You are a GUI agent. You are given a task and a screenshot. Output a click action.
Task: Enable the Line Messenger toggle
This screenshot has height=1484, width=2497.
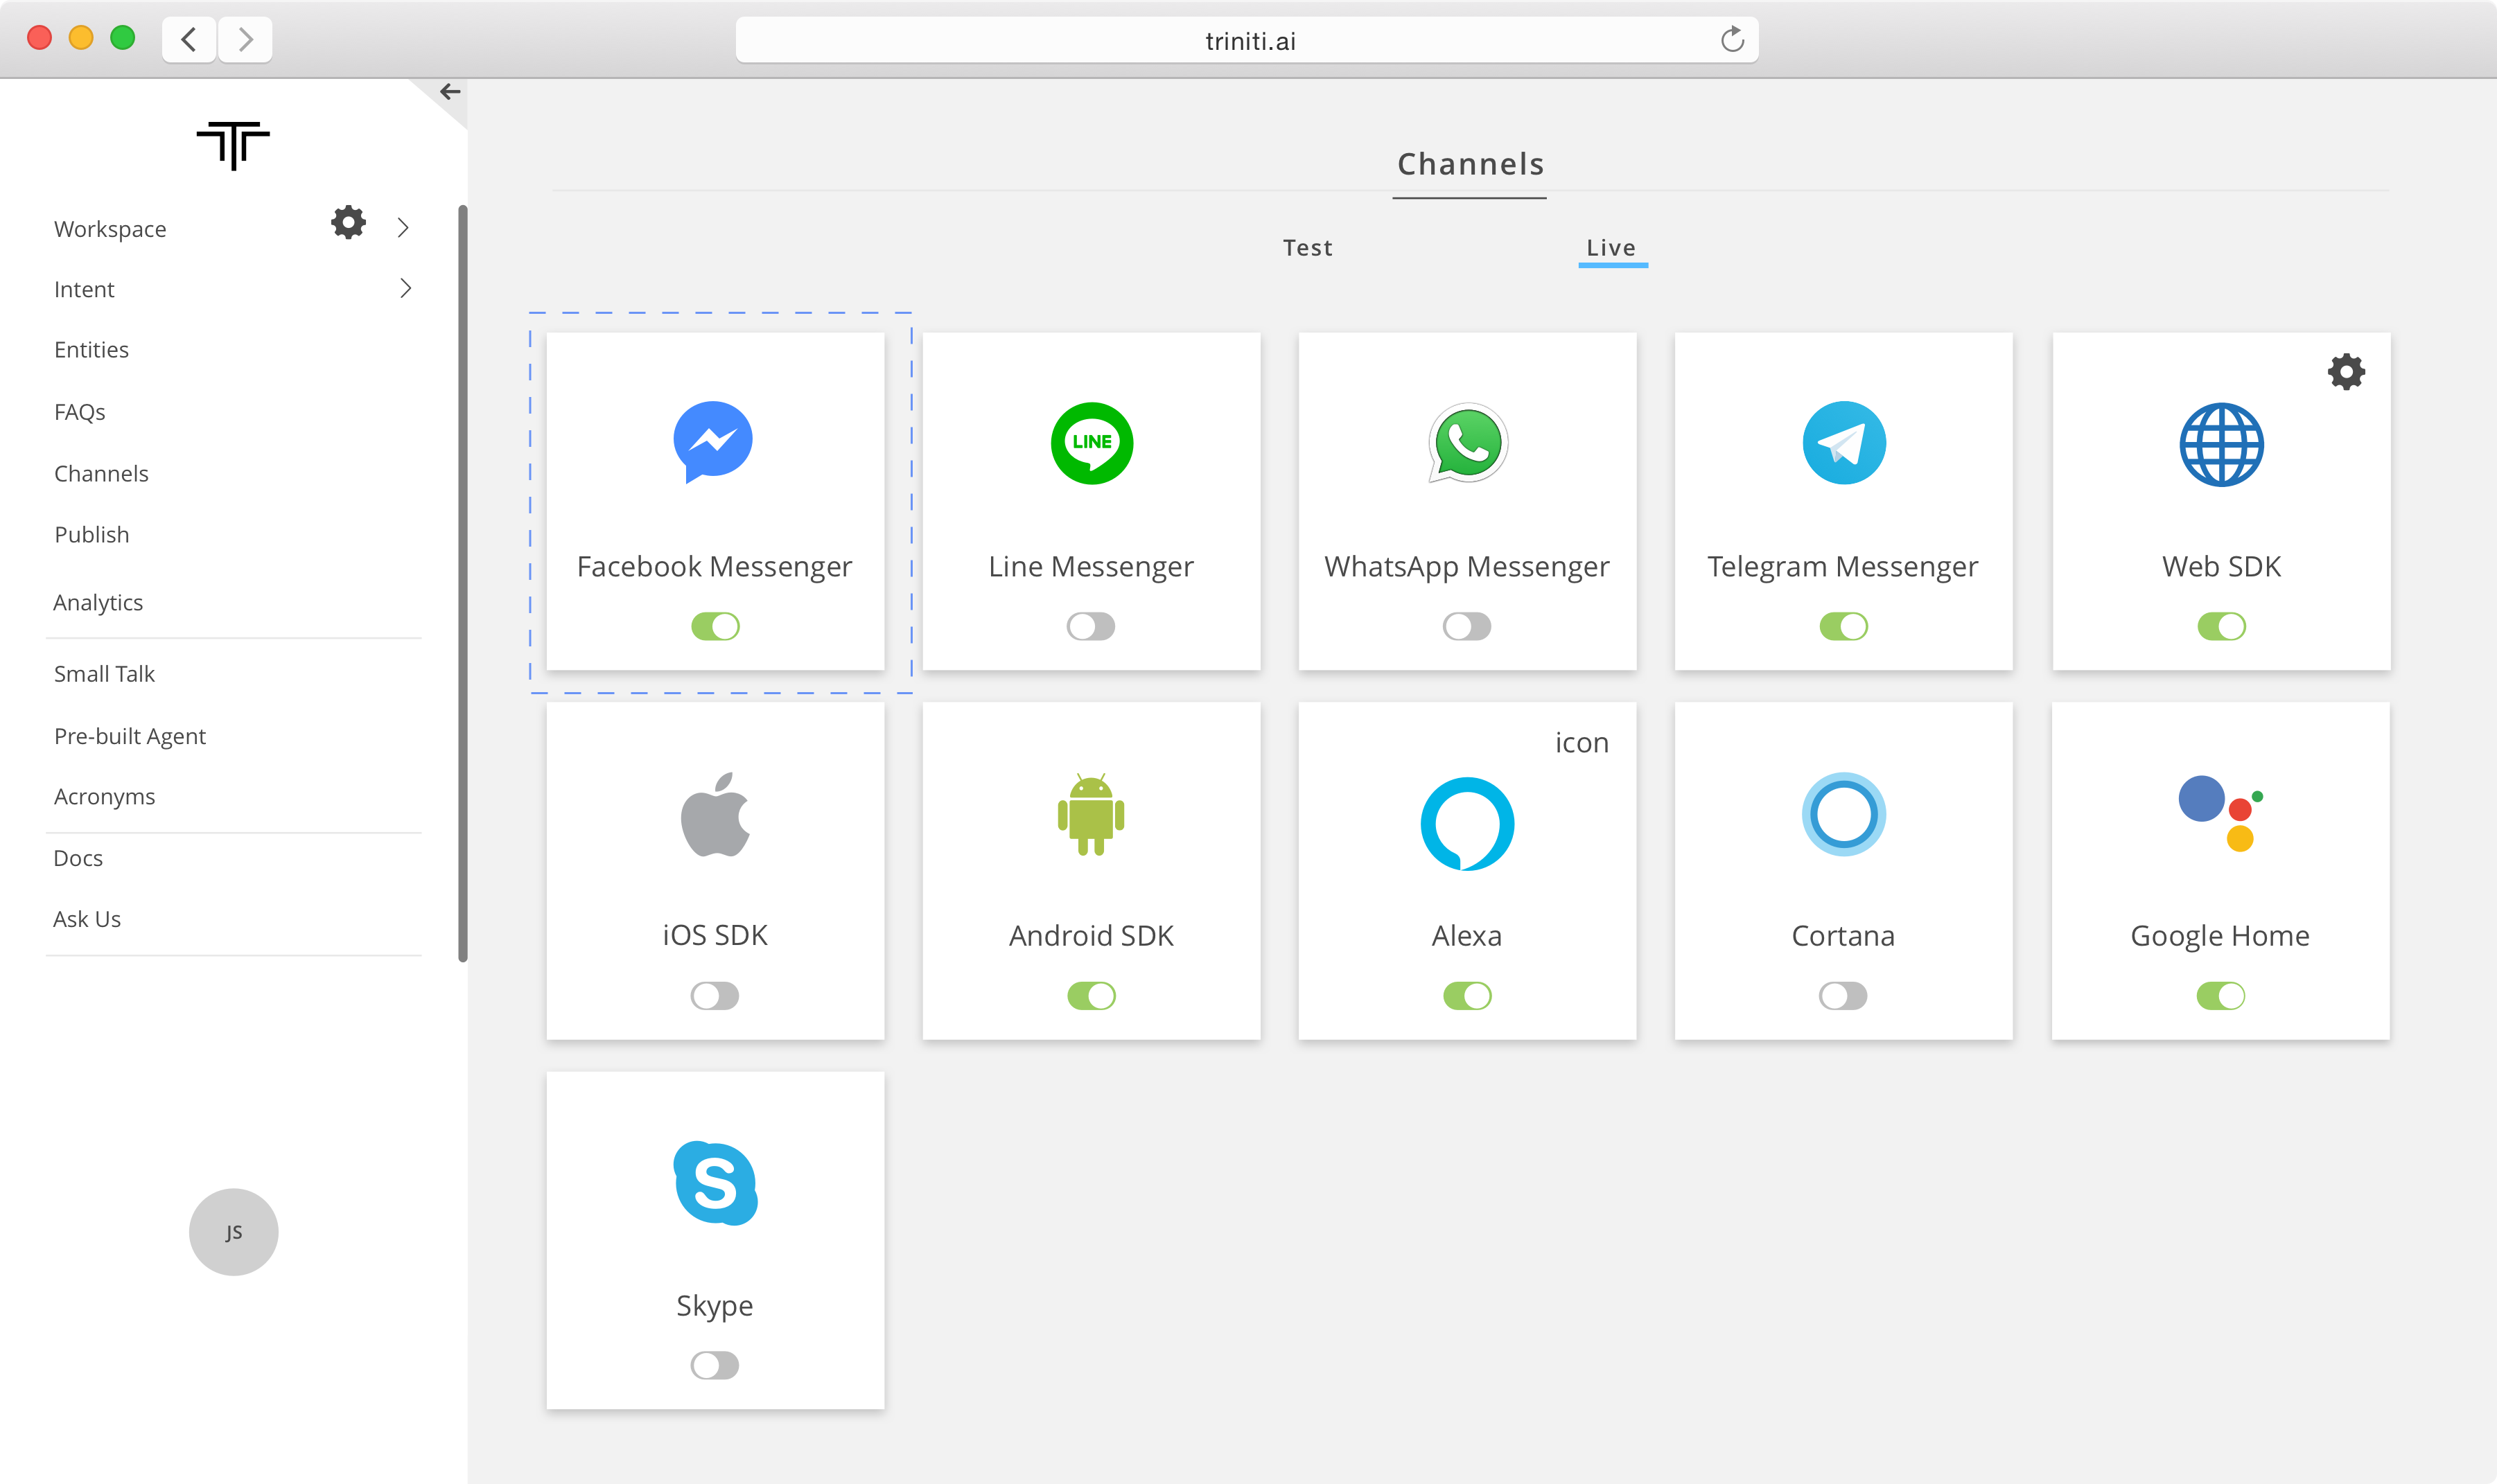(1090, 627)
